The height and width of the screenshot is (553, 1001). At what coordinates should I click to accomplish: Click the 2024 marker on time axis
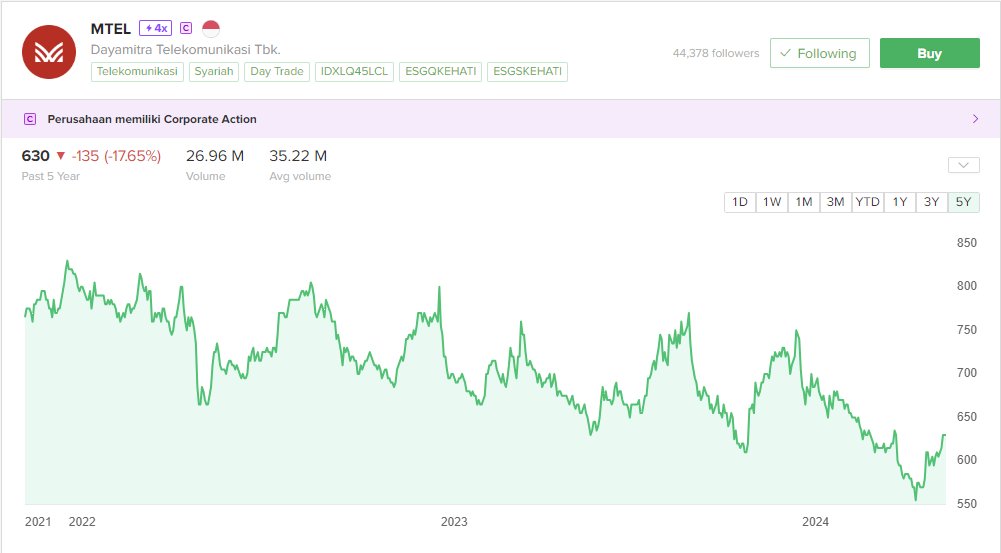[815, 522]
